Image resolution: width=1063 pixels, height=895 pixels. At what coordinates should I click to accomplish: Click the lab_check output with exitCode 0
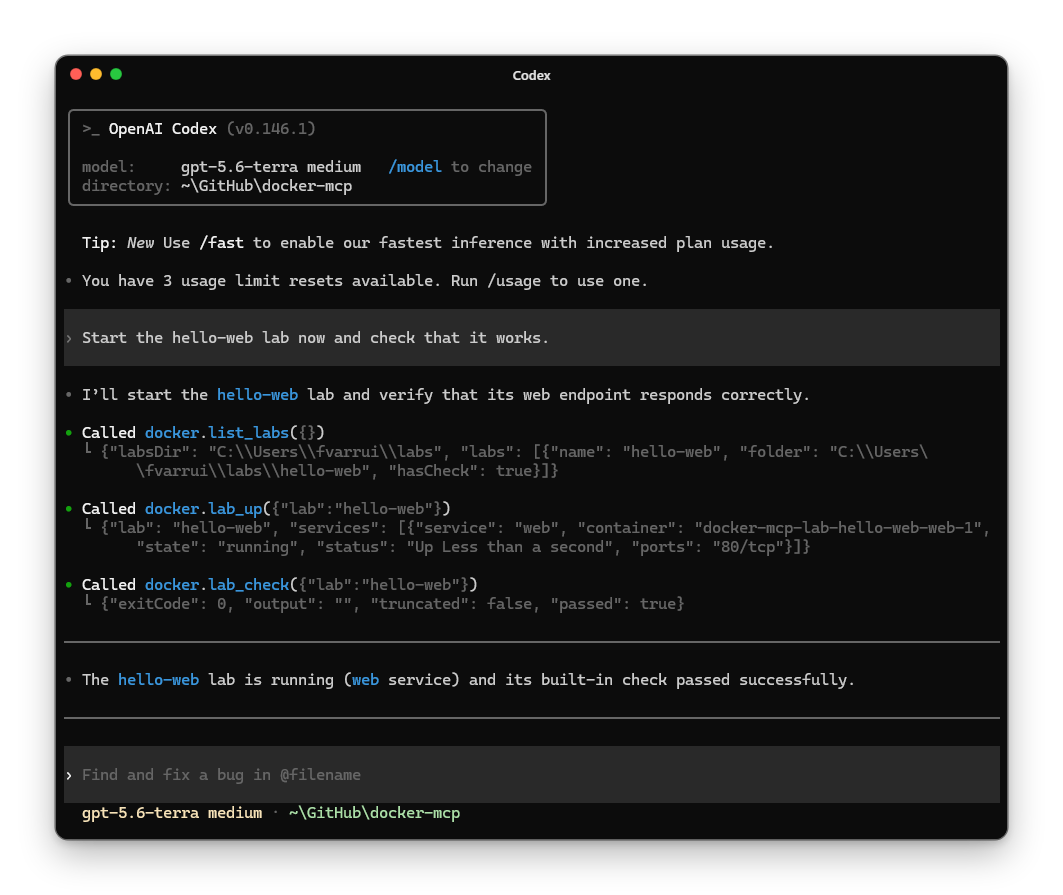(x=392, y=603)
